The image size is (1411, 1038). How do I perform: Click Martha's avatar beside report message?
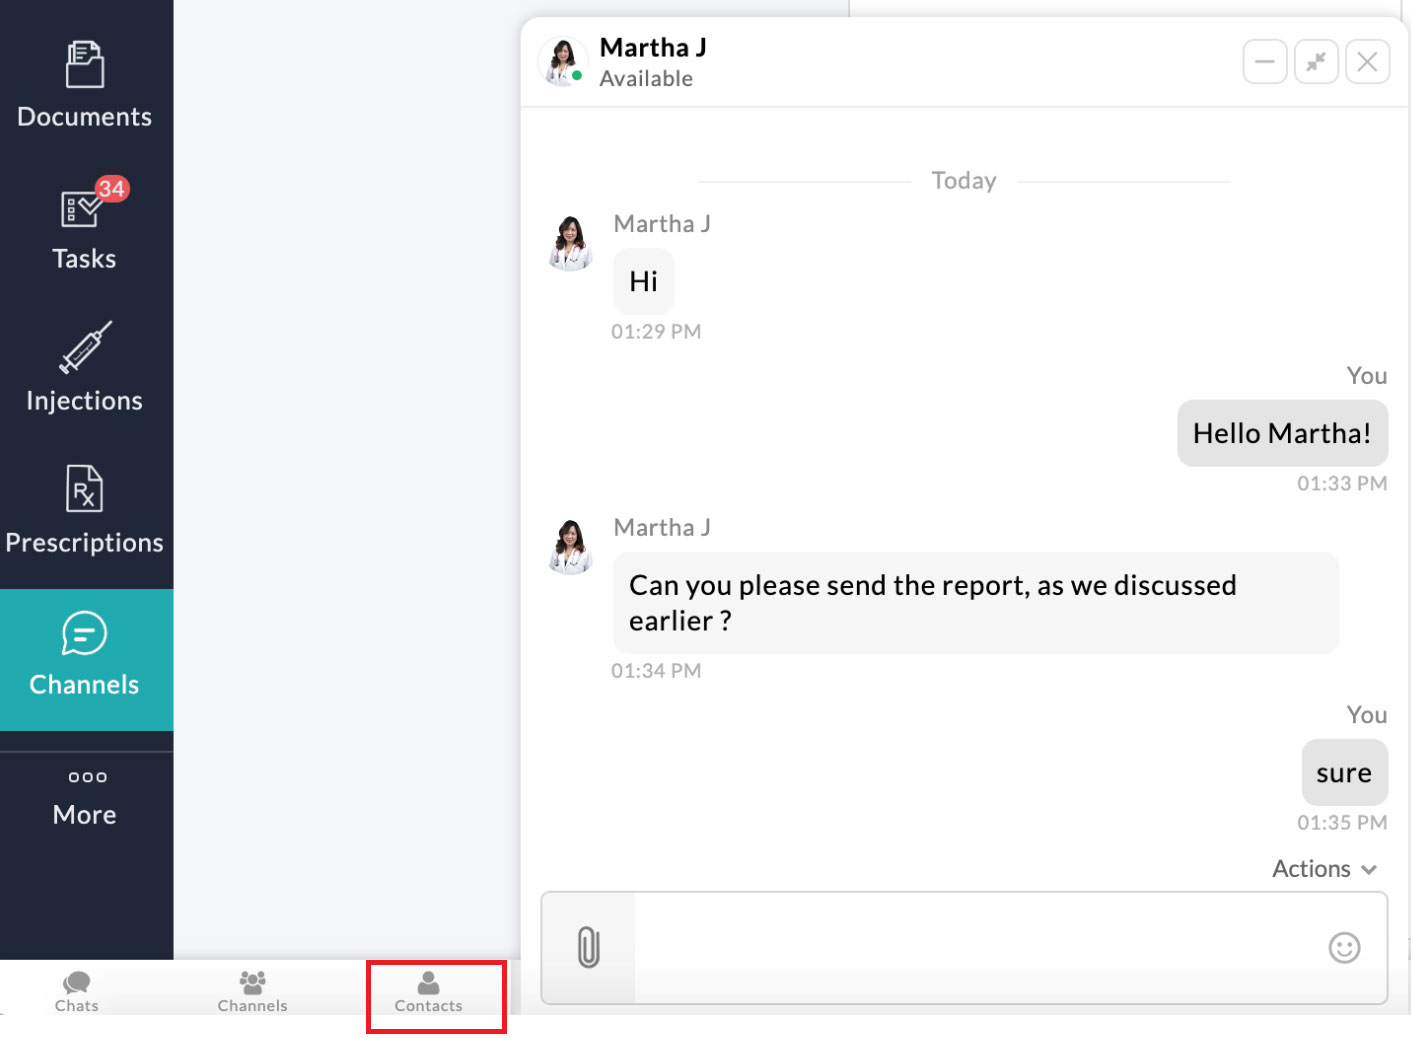(571, 547)
